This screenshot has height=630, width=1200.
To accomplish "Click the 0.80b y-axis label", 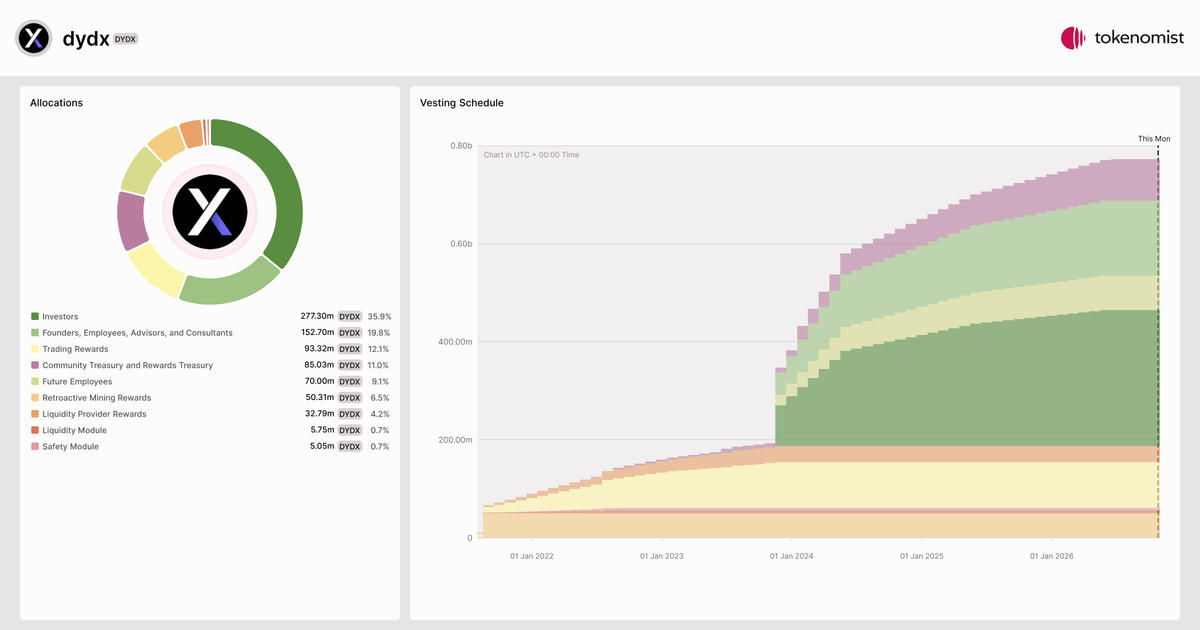I will point(460,146).
